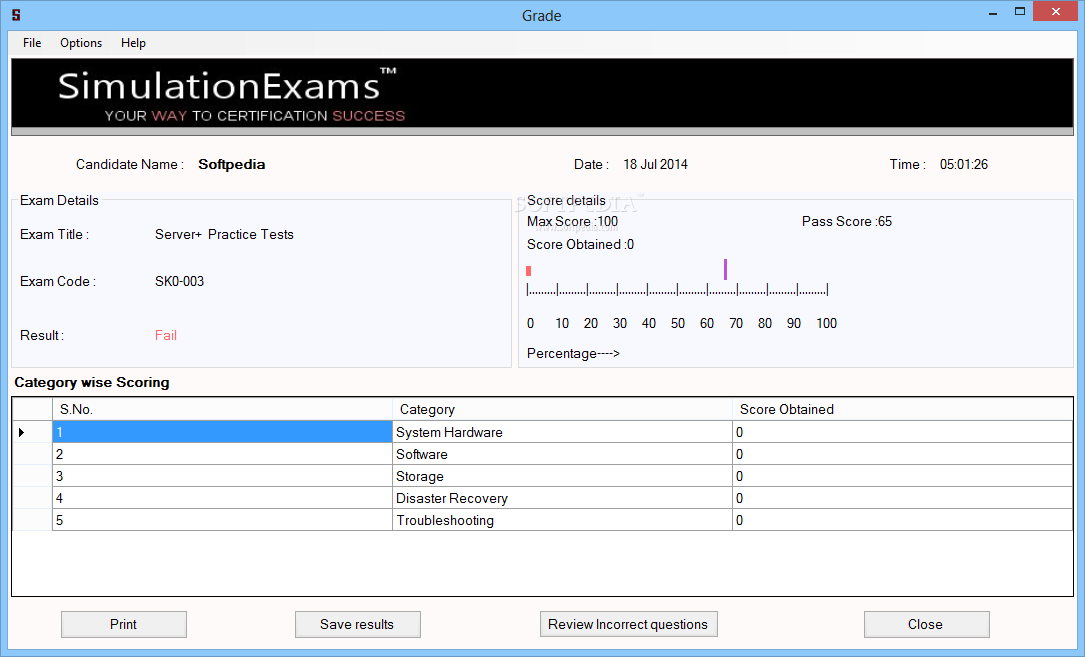1085x657 pixels.
Task: Click serial number 1 cell
Action: (223, 432)
